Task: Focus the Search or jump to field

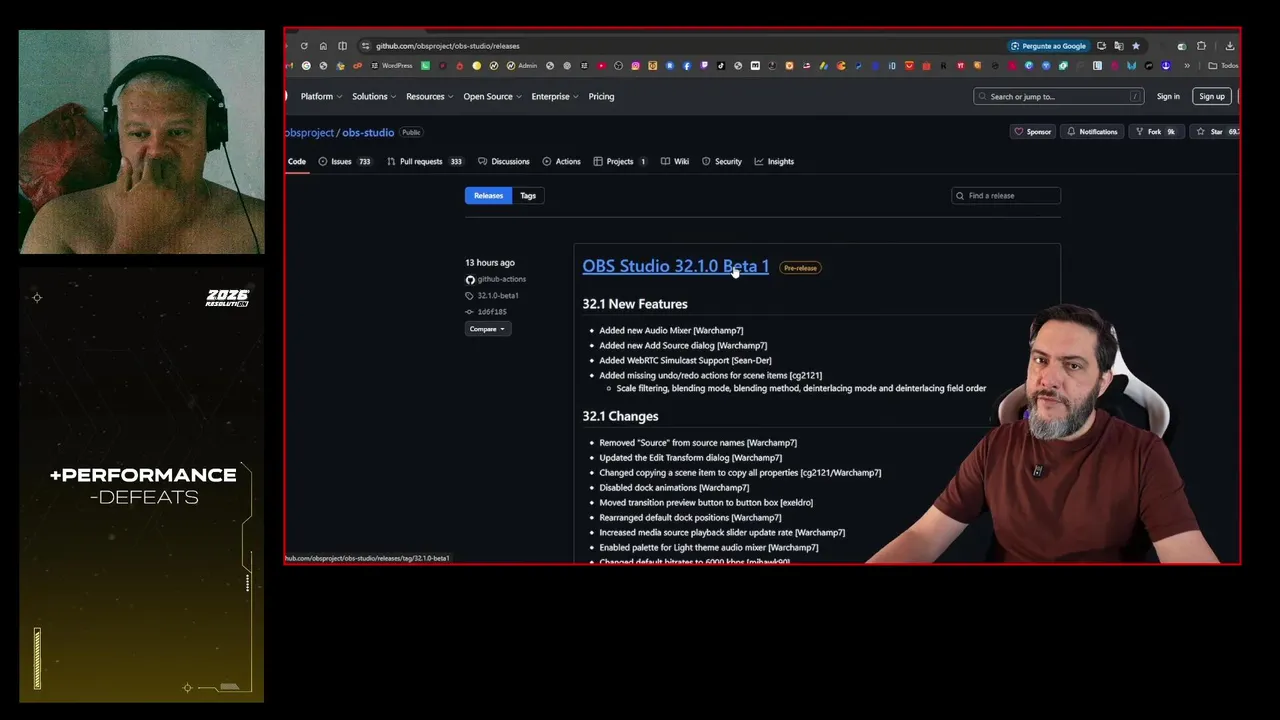Action: click(1058, 97)
